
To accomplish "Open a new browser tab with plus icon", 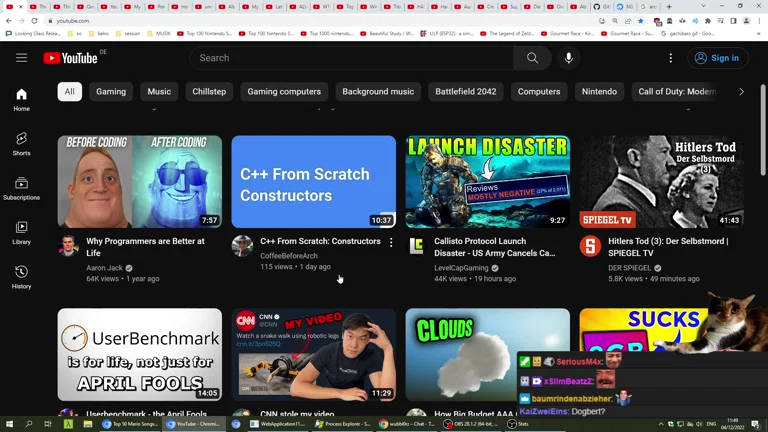I will coord(669,6).
